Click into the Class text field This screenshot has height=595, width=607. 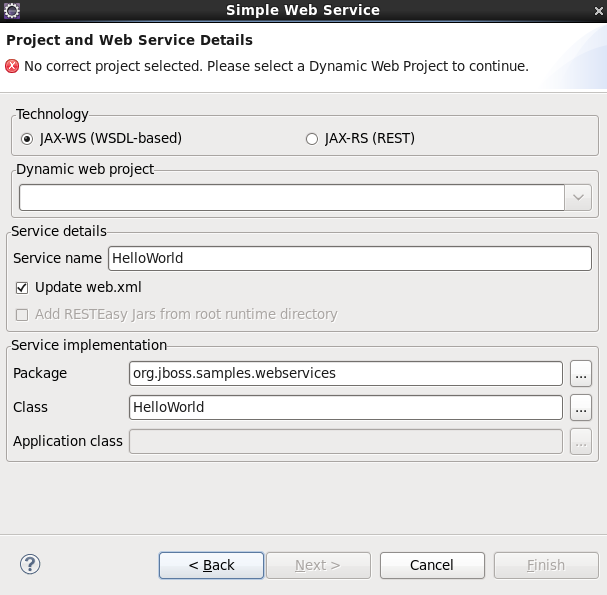point(345,407)
